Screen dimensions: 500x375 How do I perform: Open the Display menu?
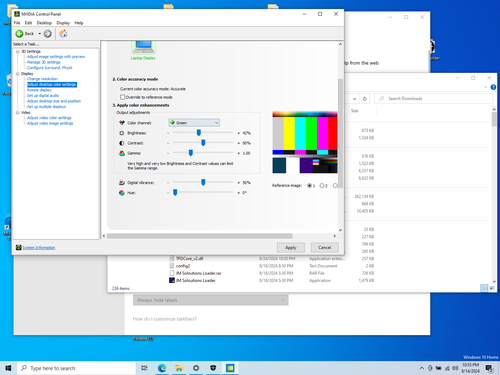point(63,23)
